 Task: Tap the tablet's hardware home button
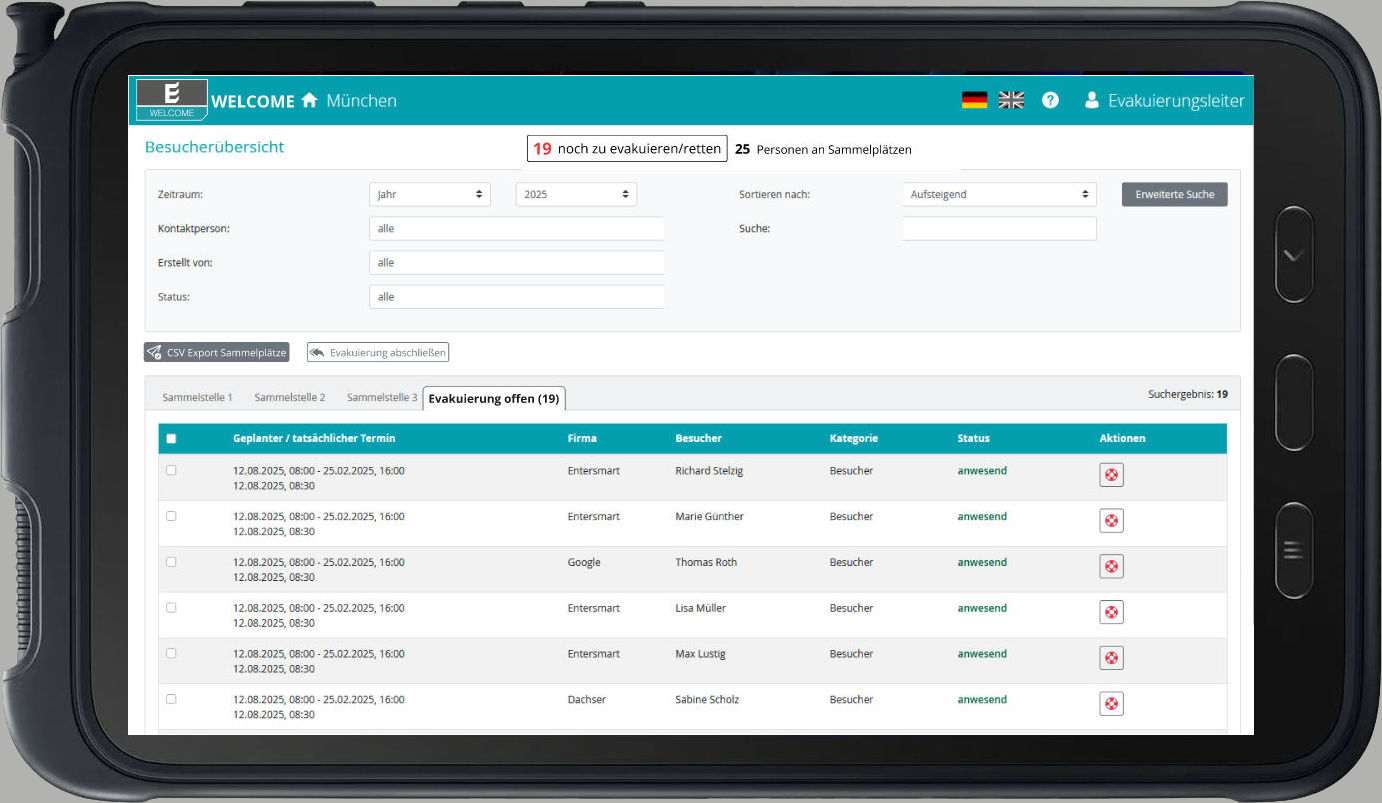[1294, 402]
